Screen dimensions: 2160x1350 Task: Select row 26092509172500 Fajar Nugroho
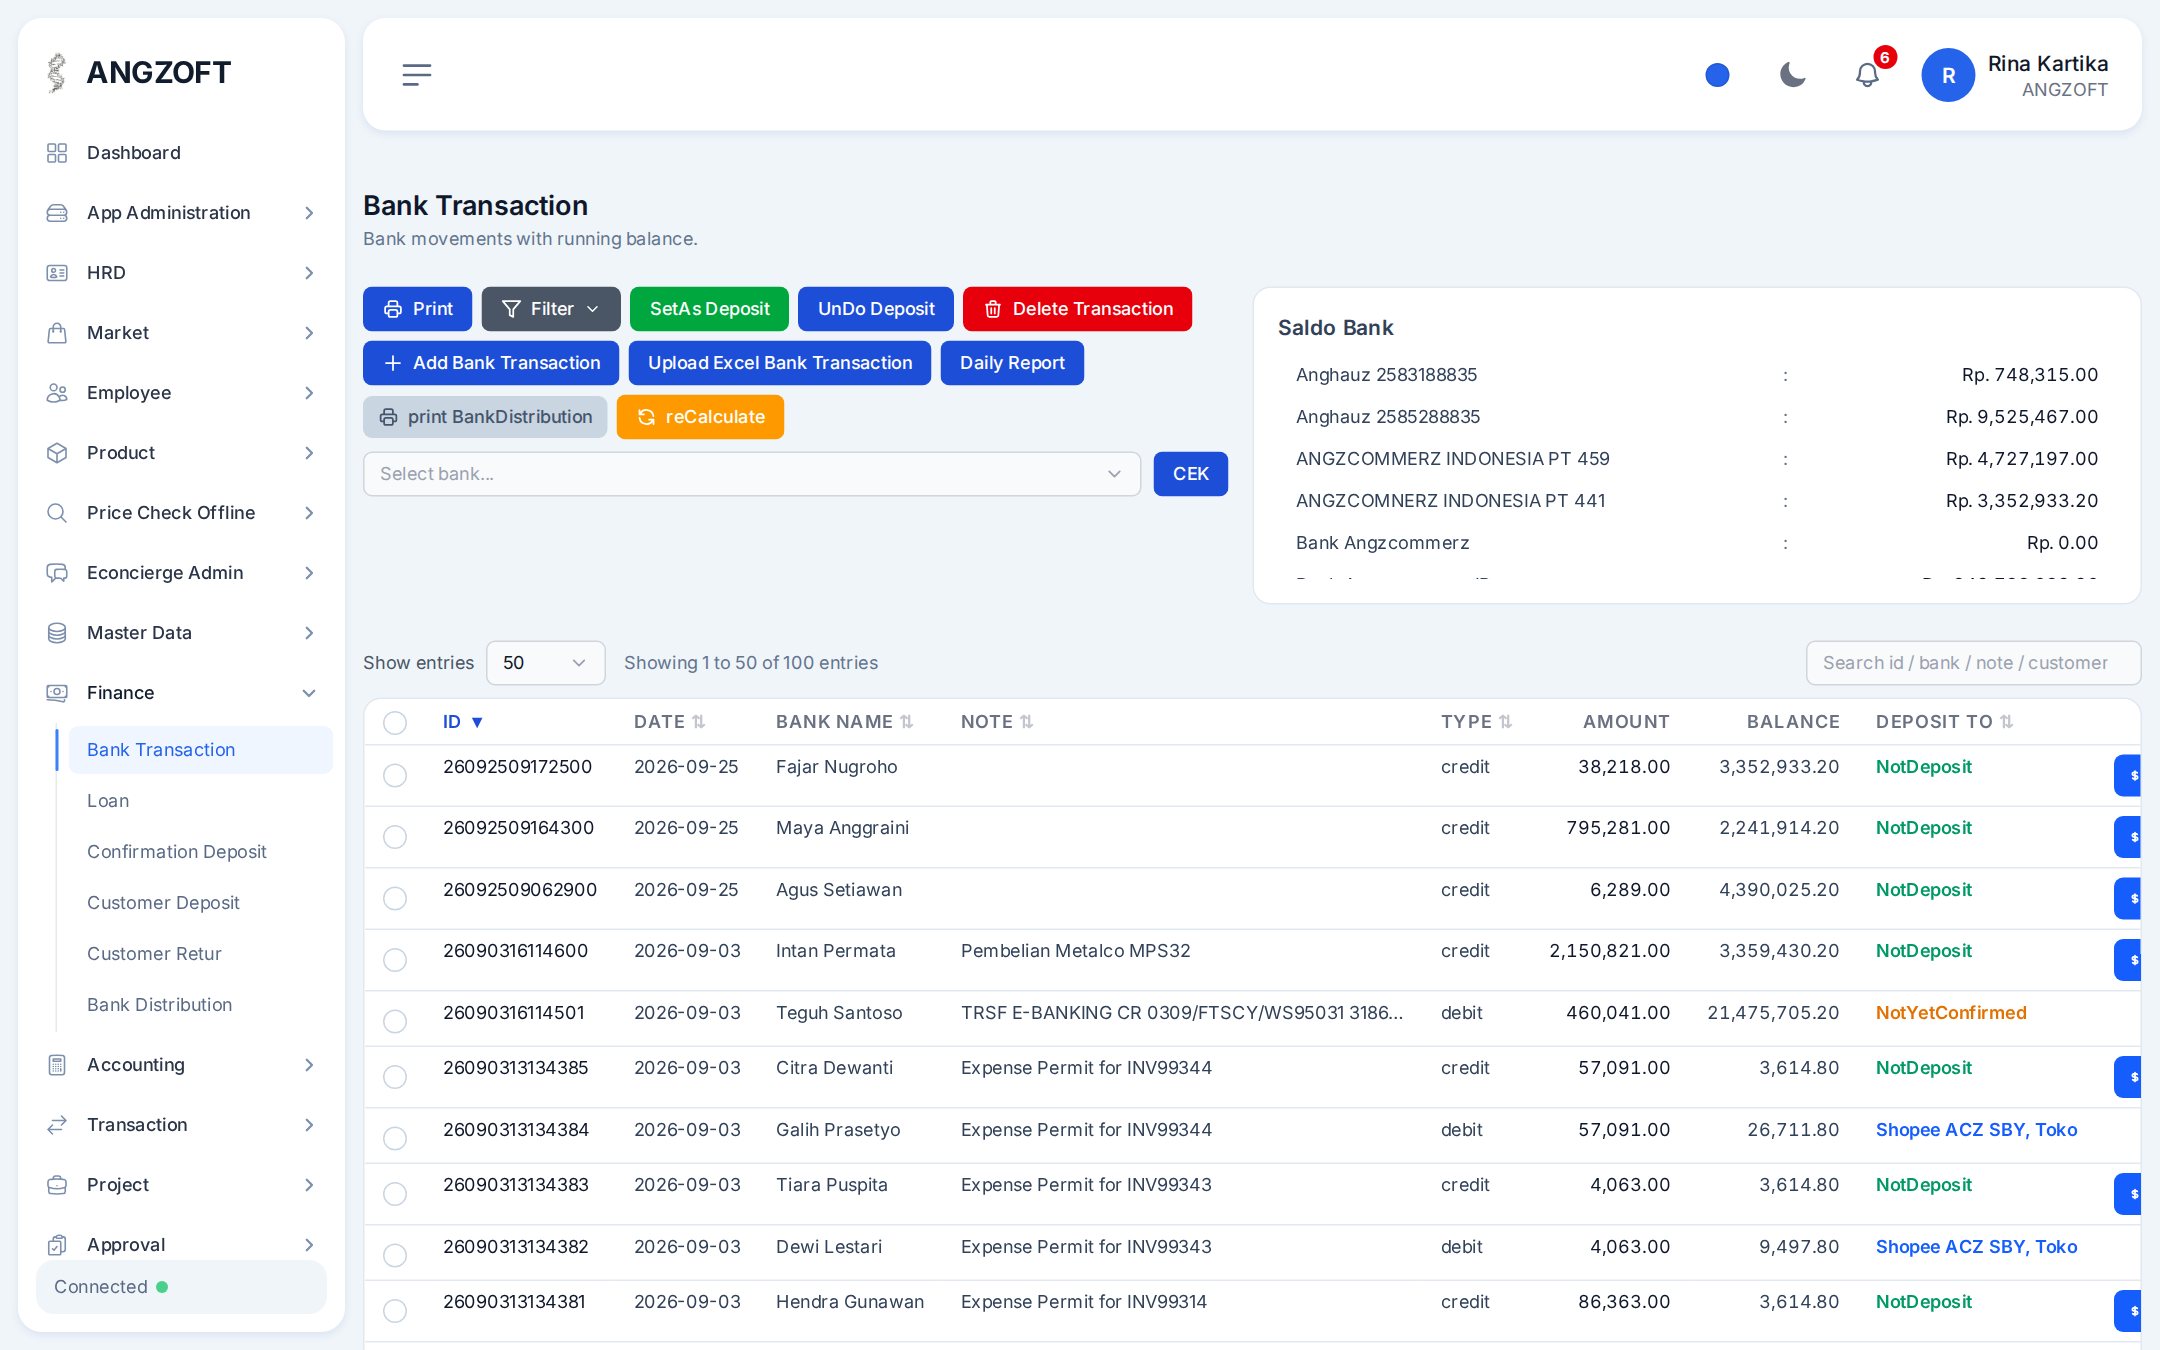point(395,775)
